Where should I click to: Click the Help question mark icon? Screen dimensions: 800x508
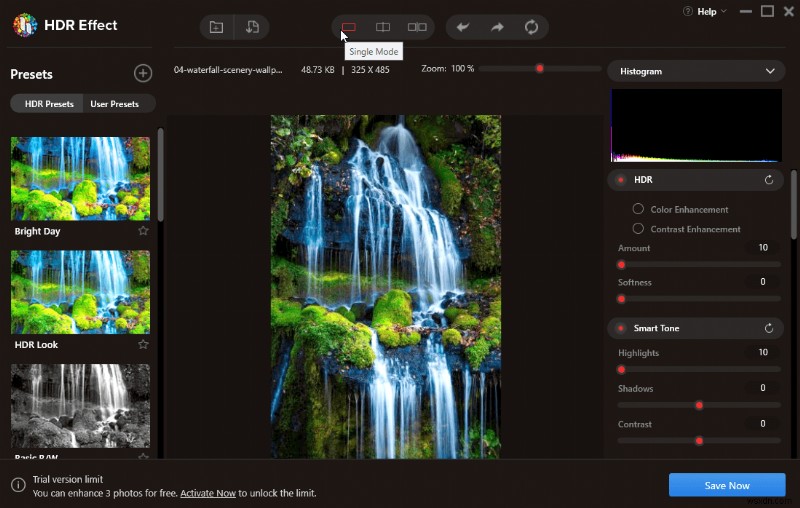pyautogui.click(x=688, y=11)
